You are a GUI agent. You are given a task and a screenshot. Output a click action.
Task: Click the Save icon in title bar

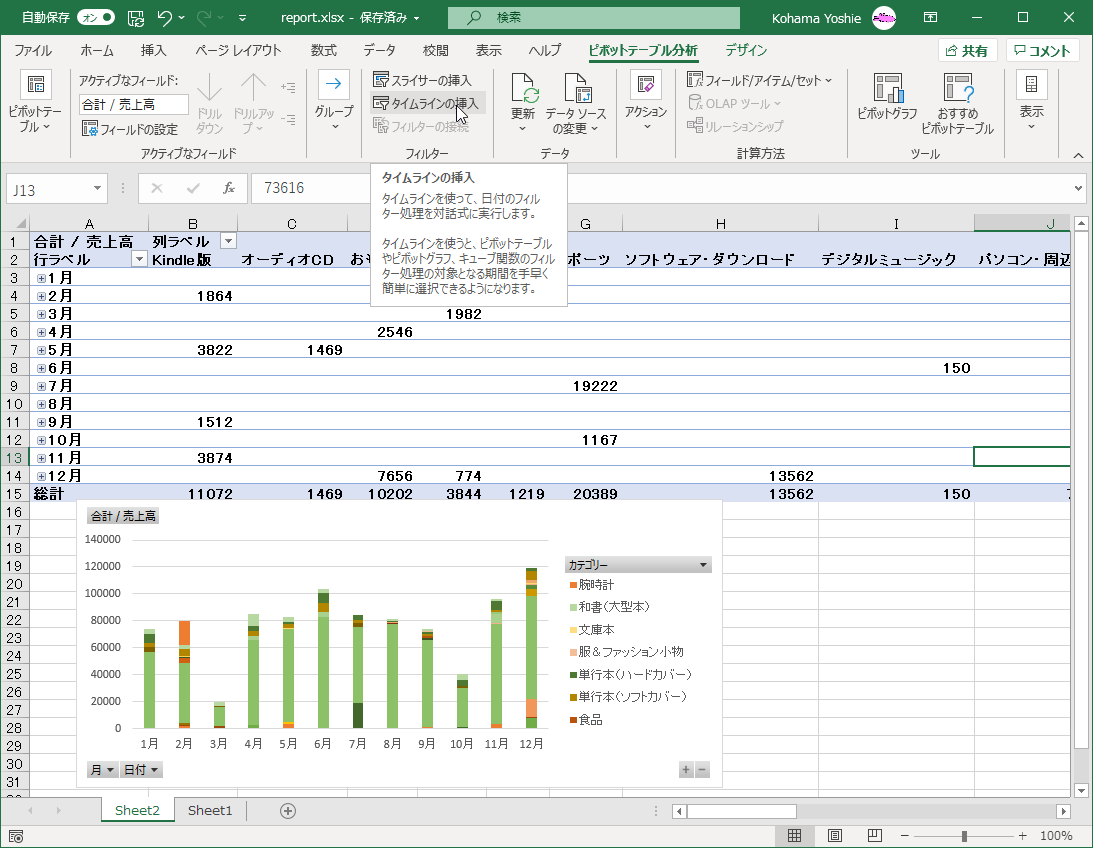coord(135,18)
